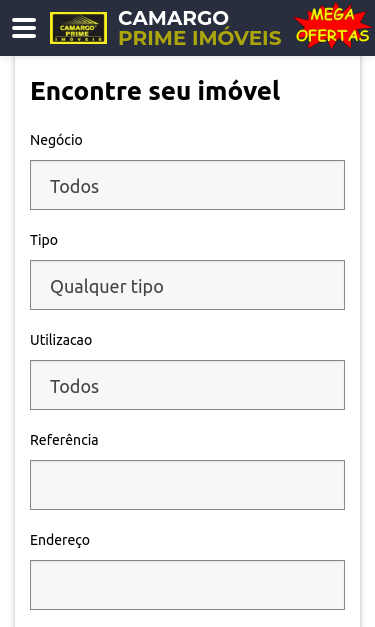Click the Tipo field label
Screen dimensions: 375x627
[44, 240]
